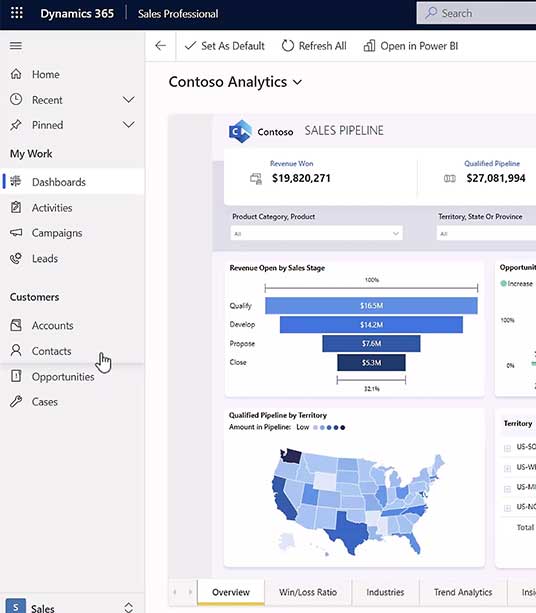Viewport: 536px width, 613px height.
Task: Click the darkest pipeline legend dot
Action: click(x=343, y=427)
